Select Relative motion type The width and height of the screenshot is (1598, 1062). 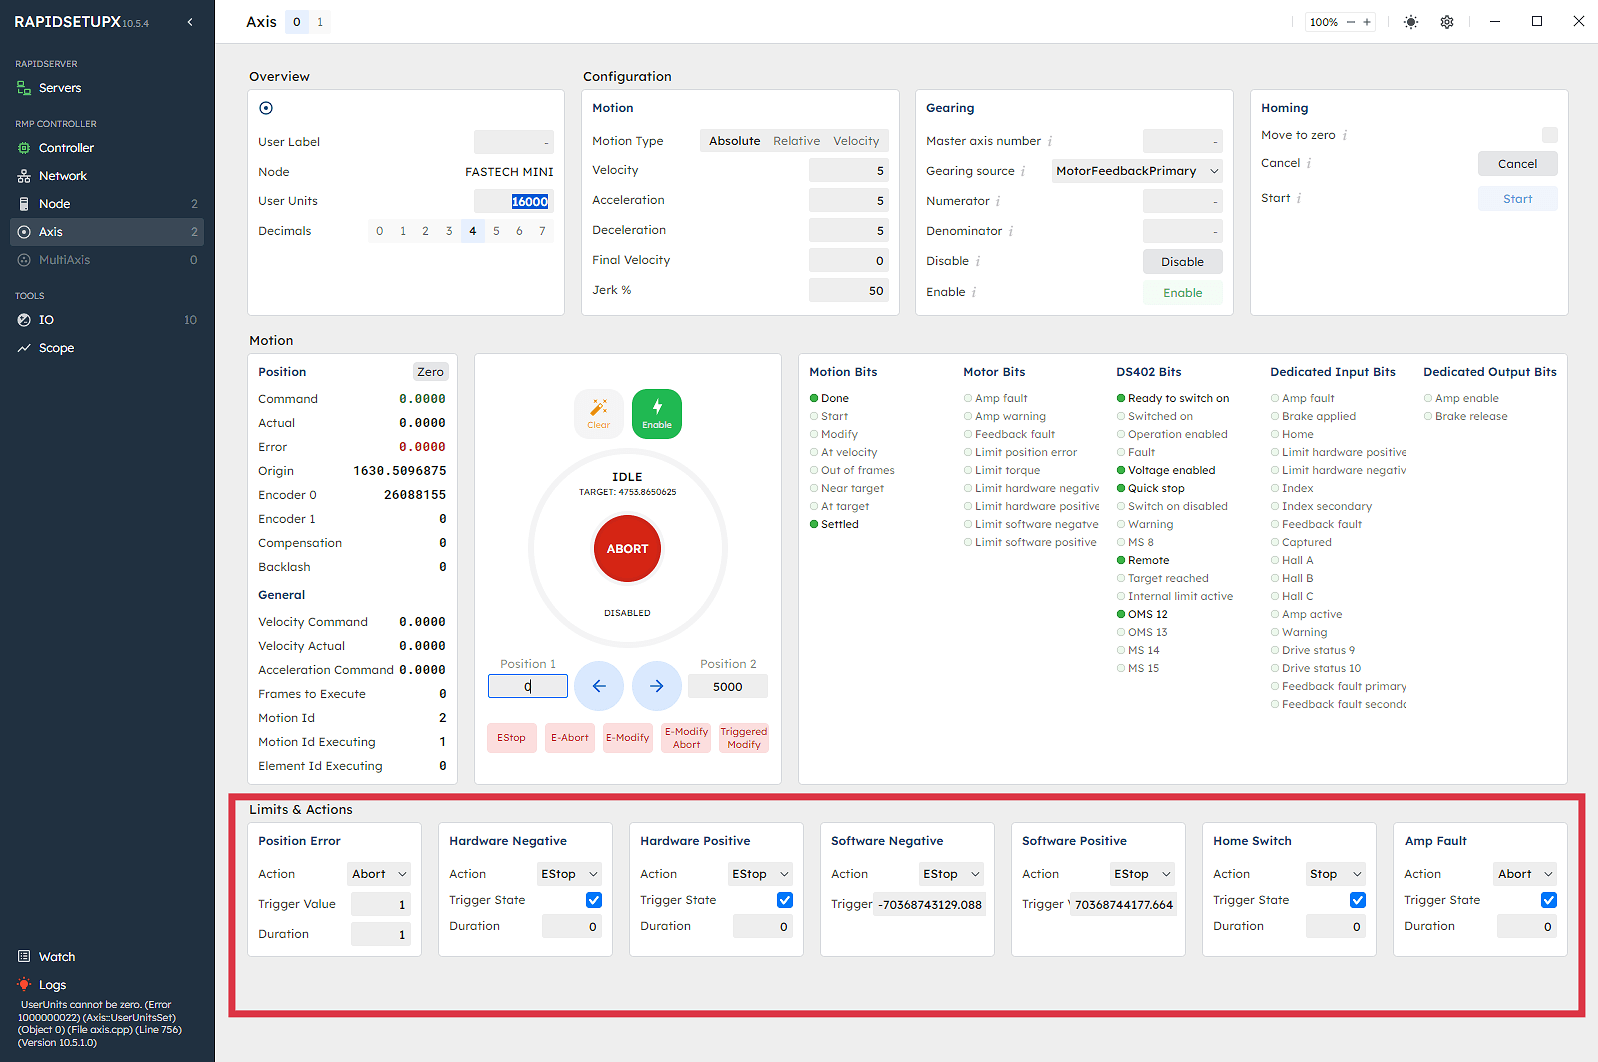pyautogui.click(x=796, y=141)
